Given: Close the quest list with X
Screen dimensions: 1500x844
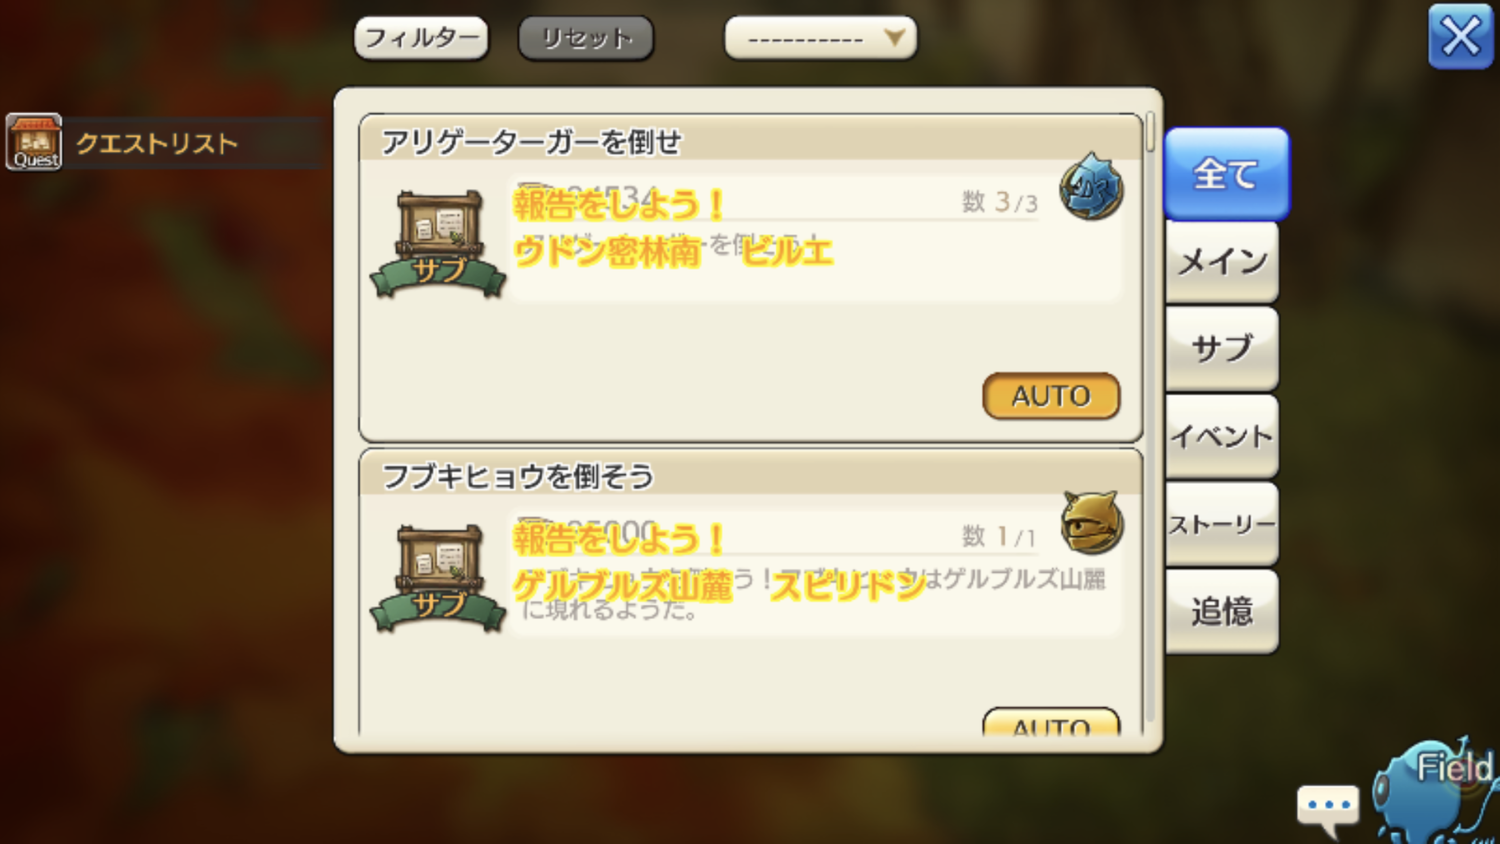Looking at the screenshot, I should click(1460, 37).
